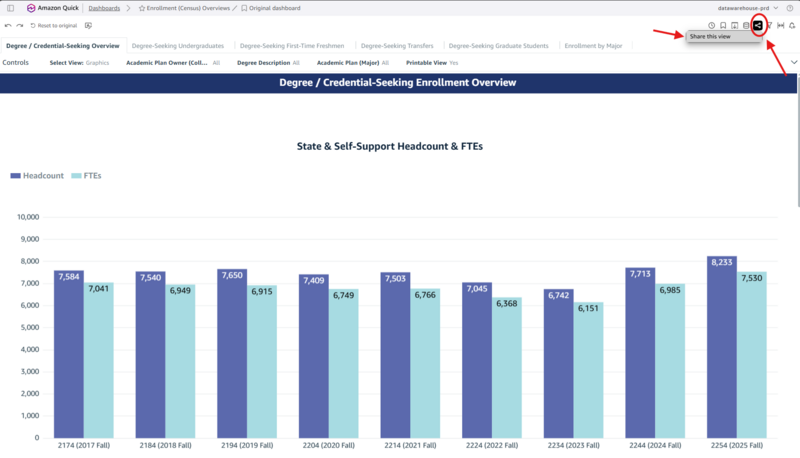Image resolution: width=800 pixels, height=458 pixels.
Task: Click the 2021 Fall FTEs bar 6,766
Action: pos(425,363)
